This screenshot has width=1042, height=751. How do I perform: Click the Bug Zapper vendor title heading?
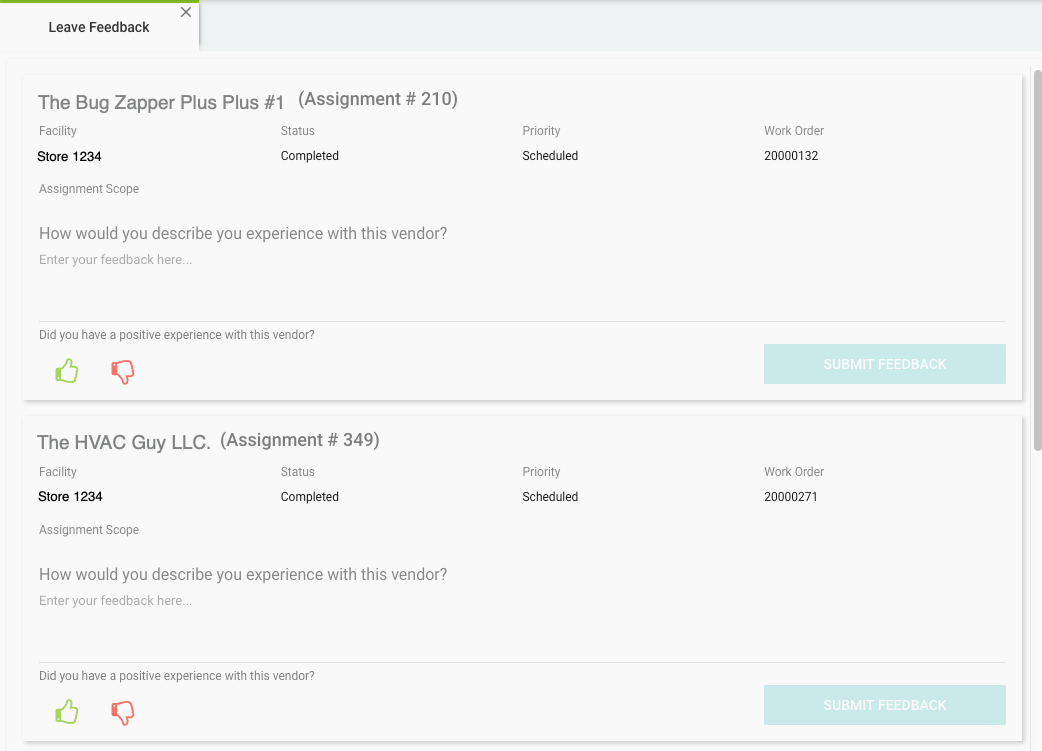tap(160, 101)
